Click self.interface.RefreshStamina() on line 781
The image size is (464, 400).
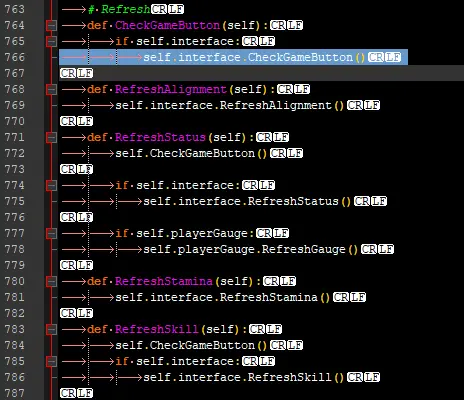(x=223, y=297)
